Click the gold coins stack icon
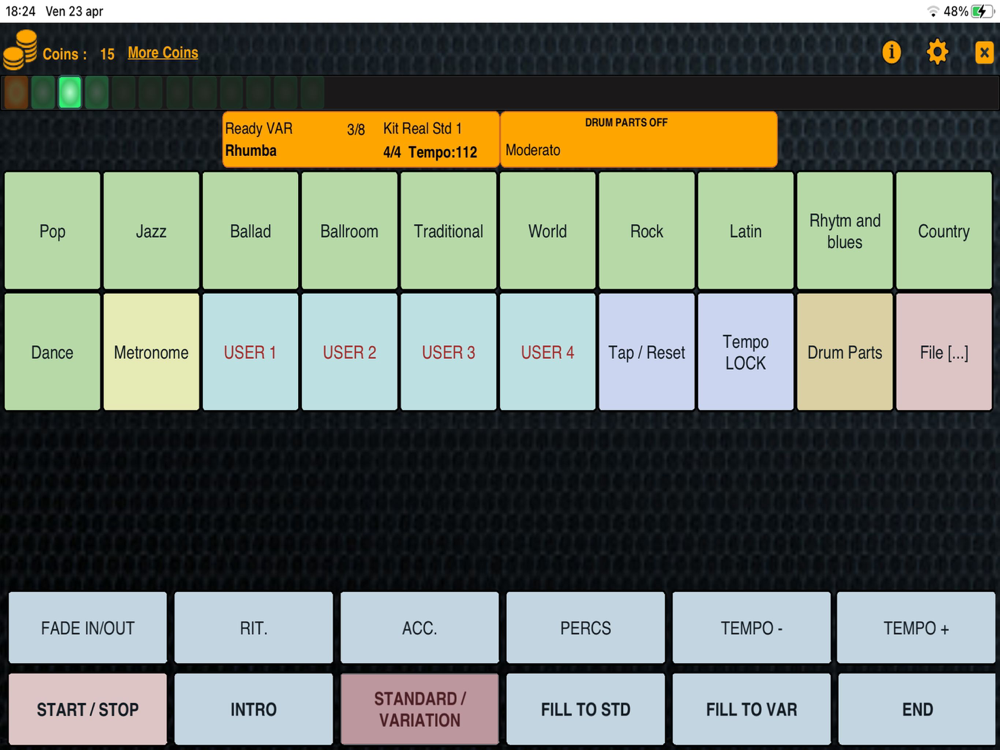 click(20, 50)
